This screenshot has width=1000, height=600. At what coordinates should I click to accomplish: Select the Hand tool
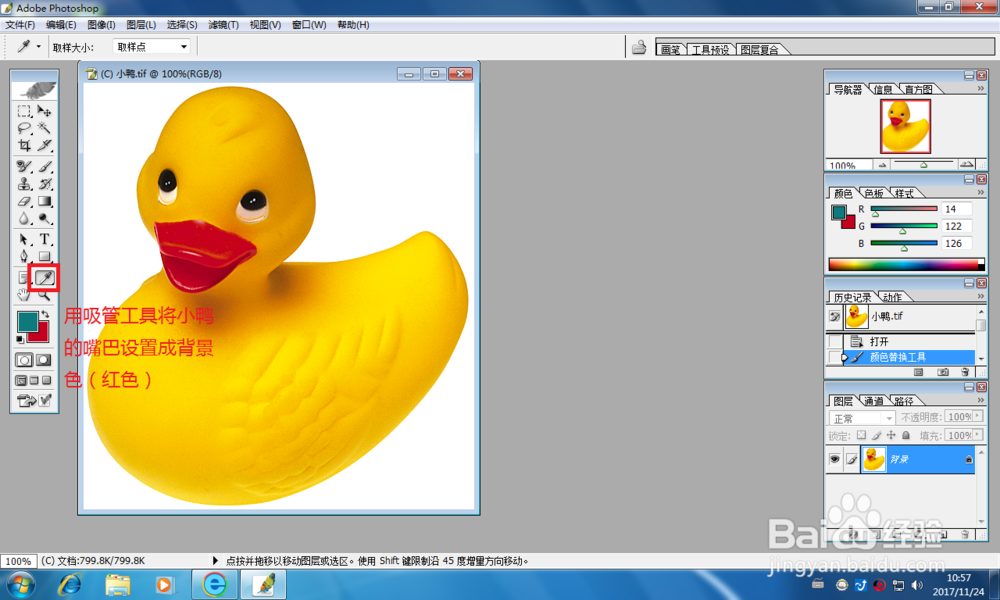pyautogui.click(x=24, y=295)
